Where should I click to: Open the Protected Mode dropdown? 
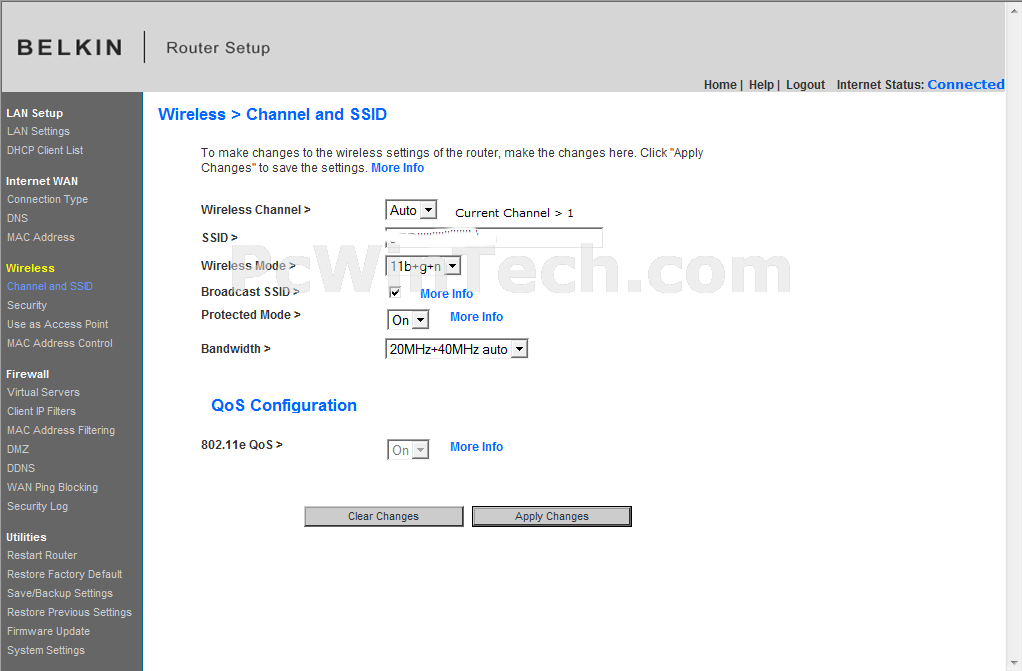[408, 320]
